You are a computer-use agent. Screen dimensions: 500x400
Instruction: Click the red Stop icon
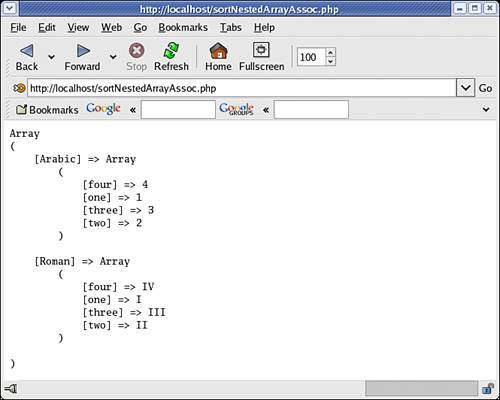137,51
